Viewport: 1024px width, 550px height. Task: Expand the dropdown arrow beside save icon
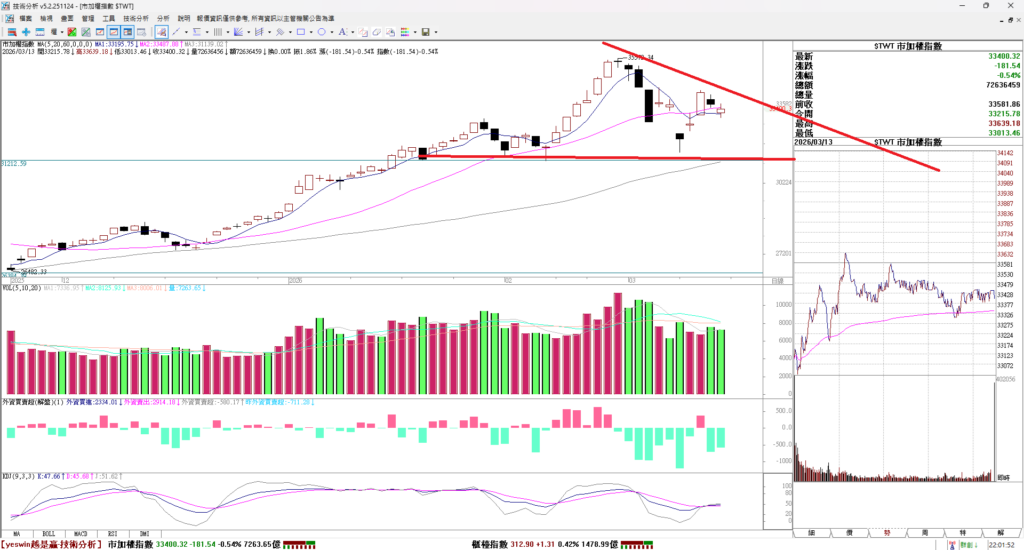(x=436, y=32)
